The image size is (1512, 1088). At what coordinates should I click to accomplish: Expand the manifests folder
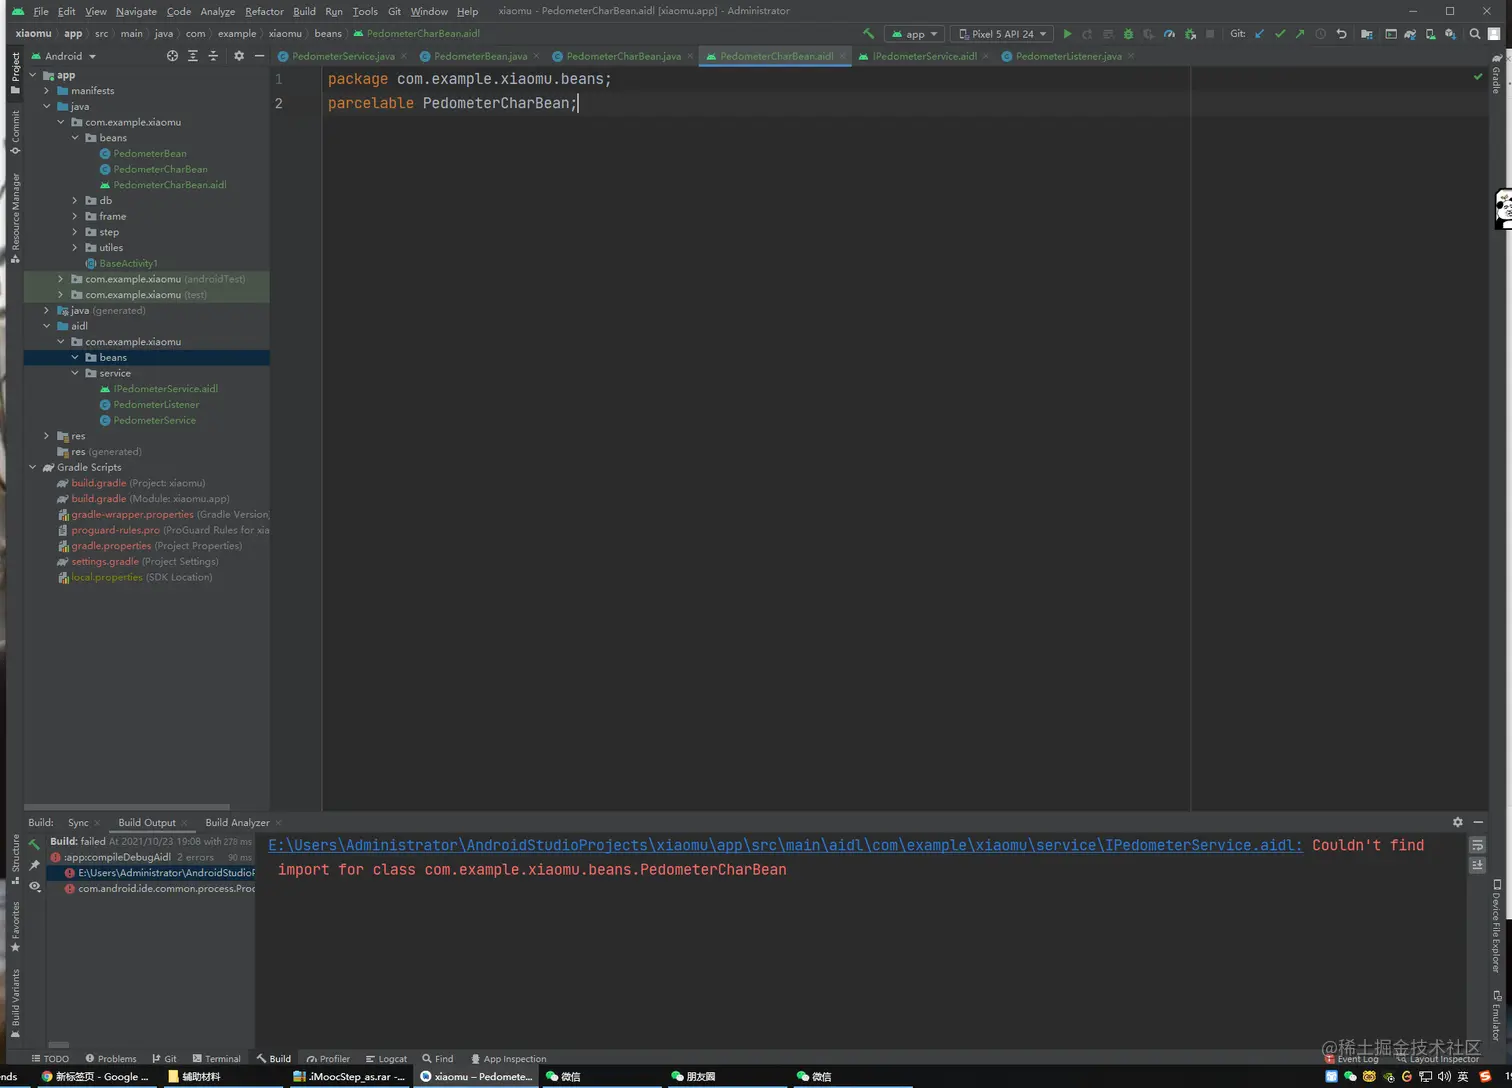tap(47, 91)
